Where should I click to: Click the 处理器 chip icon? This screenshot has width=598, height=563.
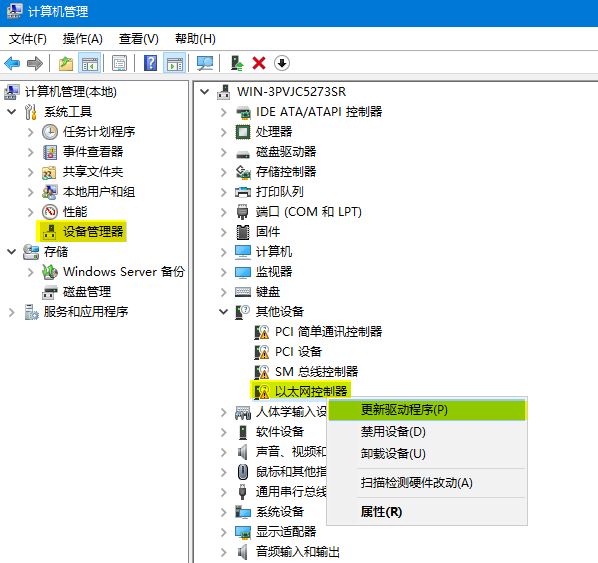[243, 132]
